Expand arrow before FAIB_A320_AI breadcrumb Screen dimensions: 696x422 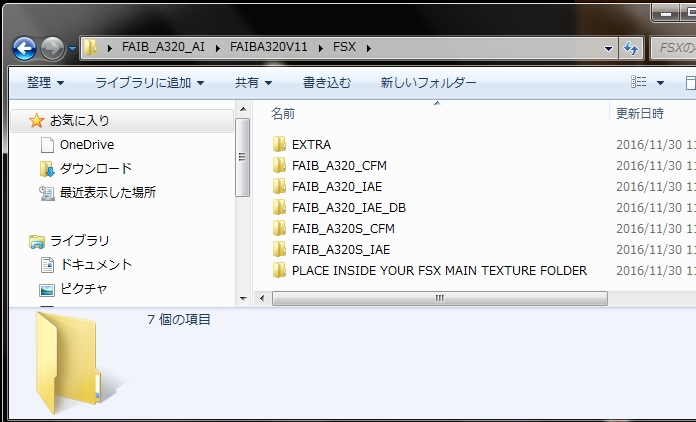point(110,48)
